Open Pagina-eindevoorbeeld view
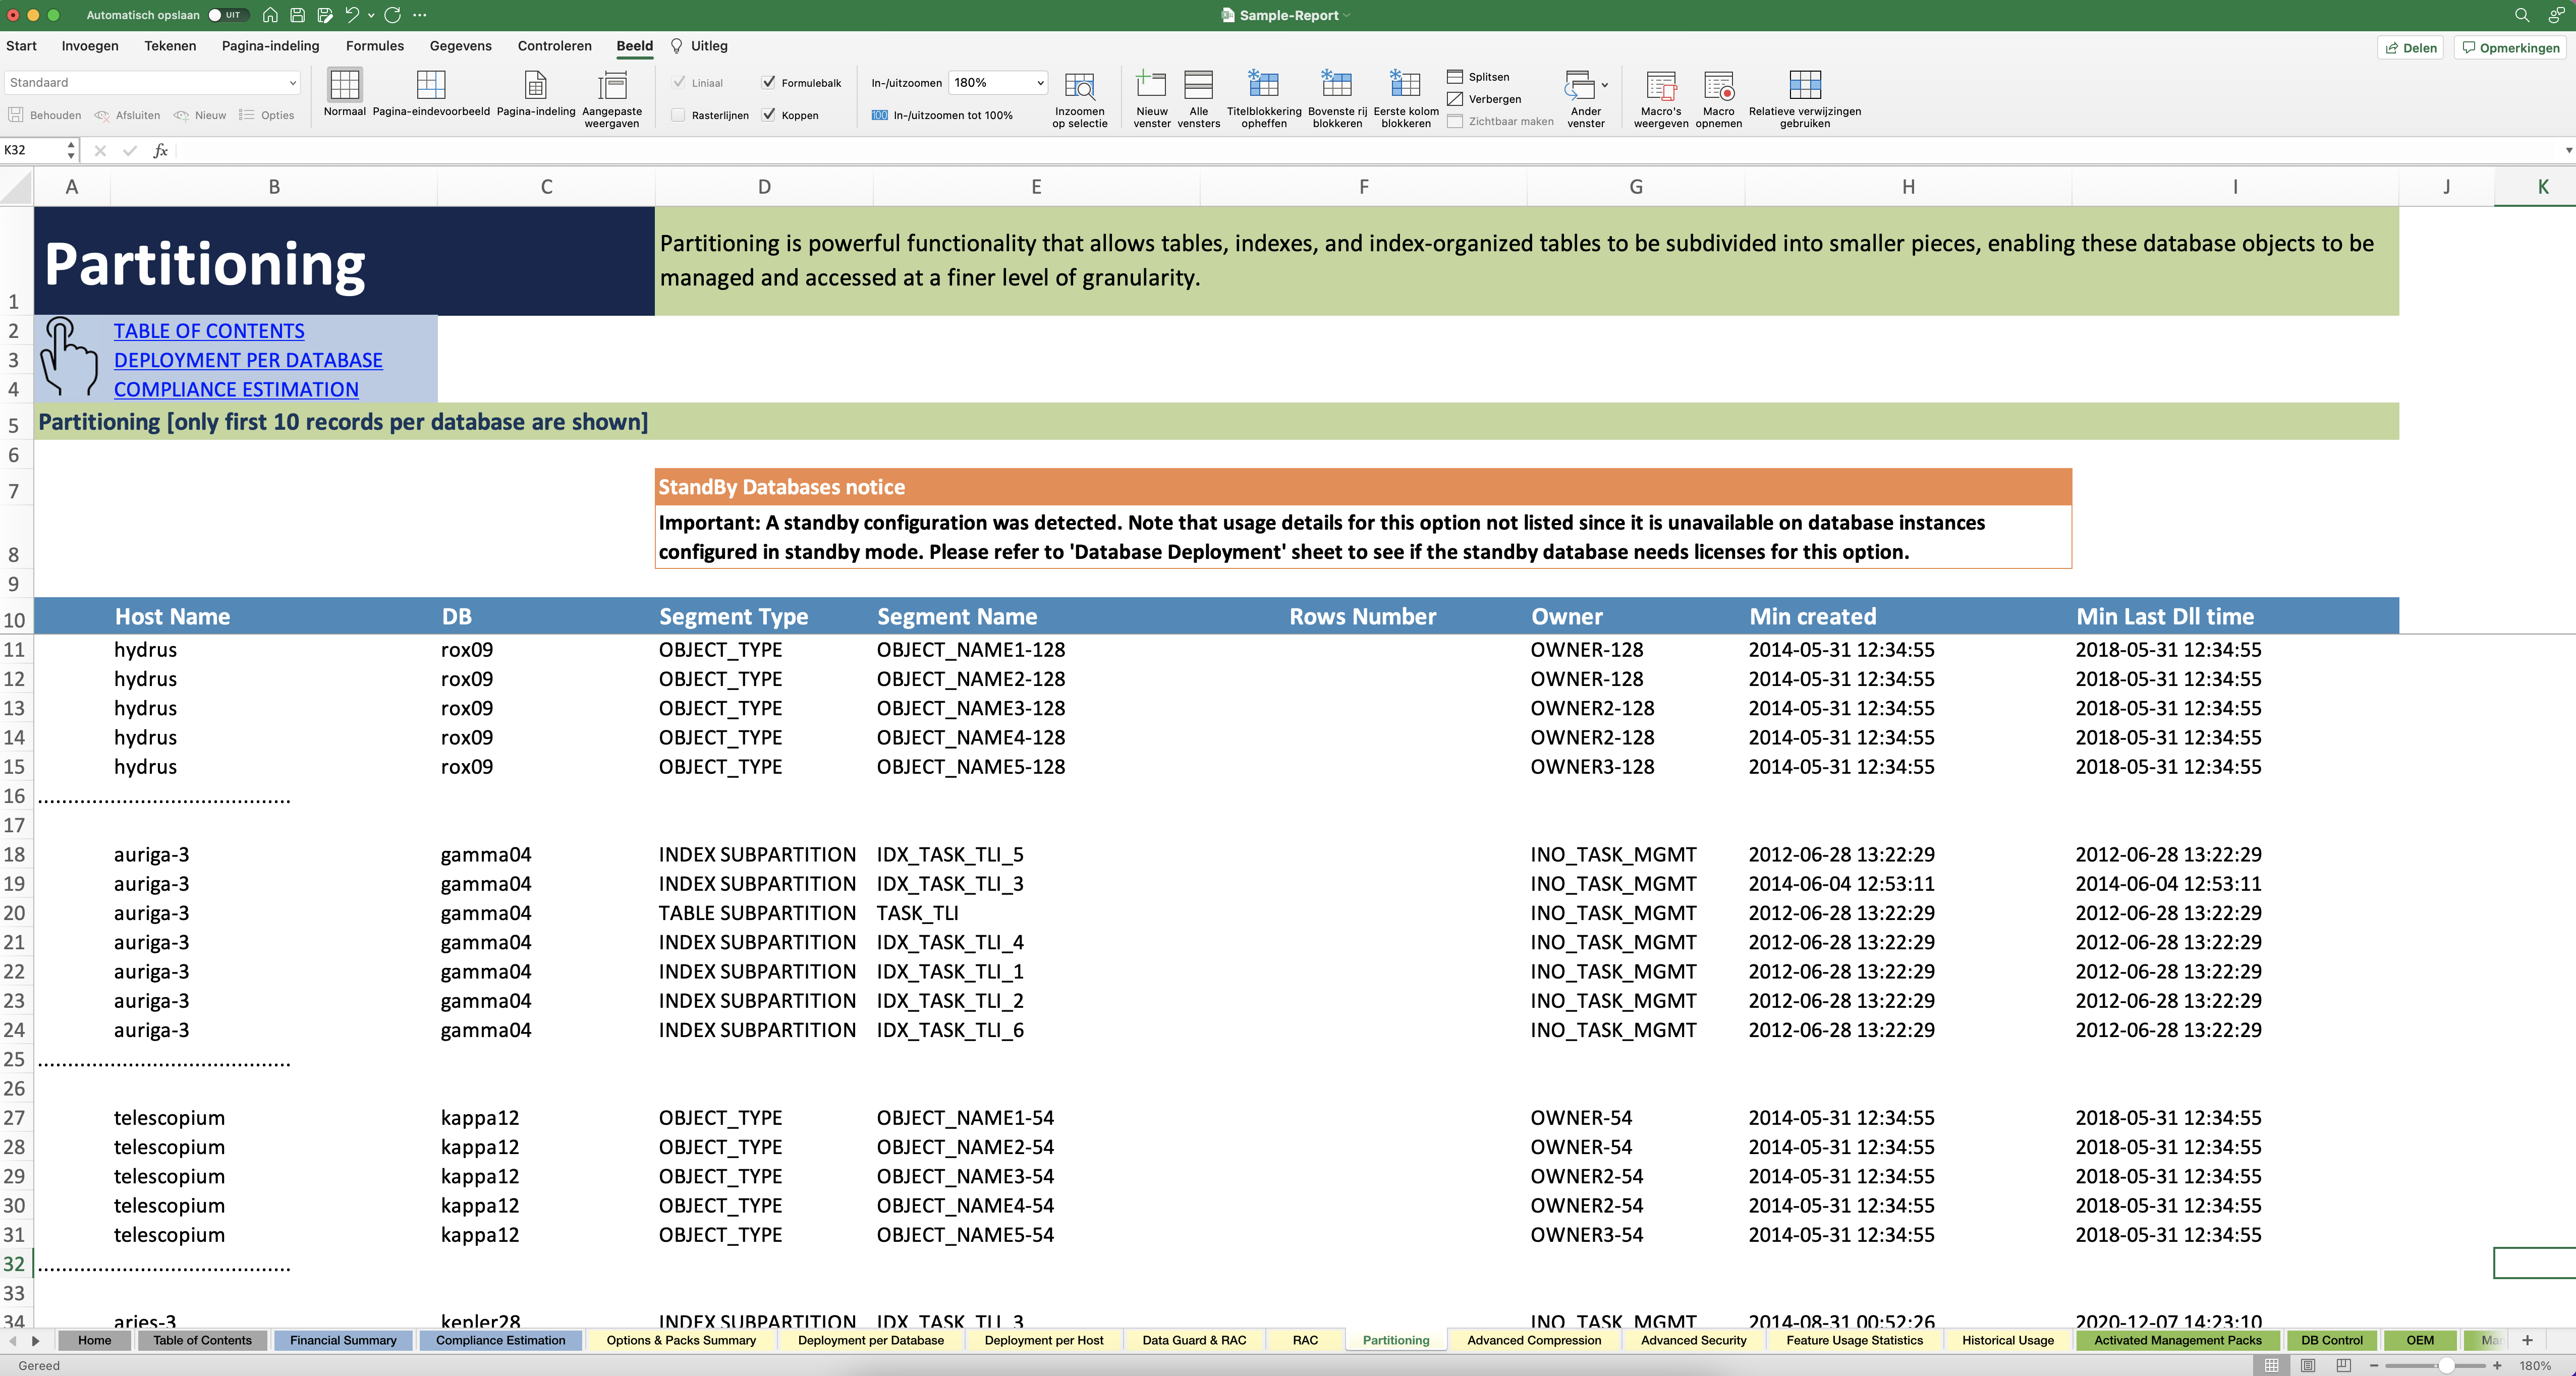 click(431, 86)
